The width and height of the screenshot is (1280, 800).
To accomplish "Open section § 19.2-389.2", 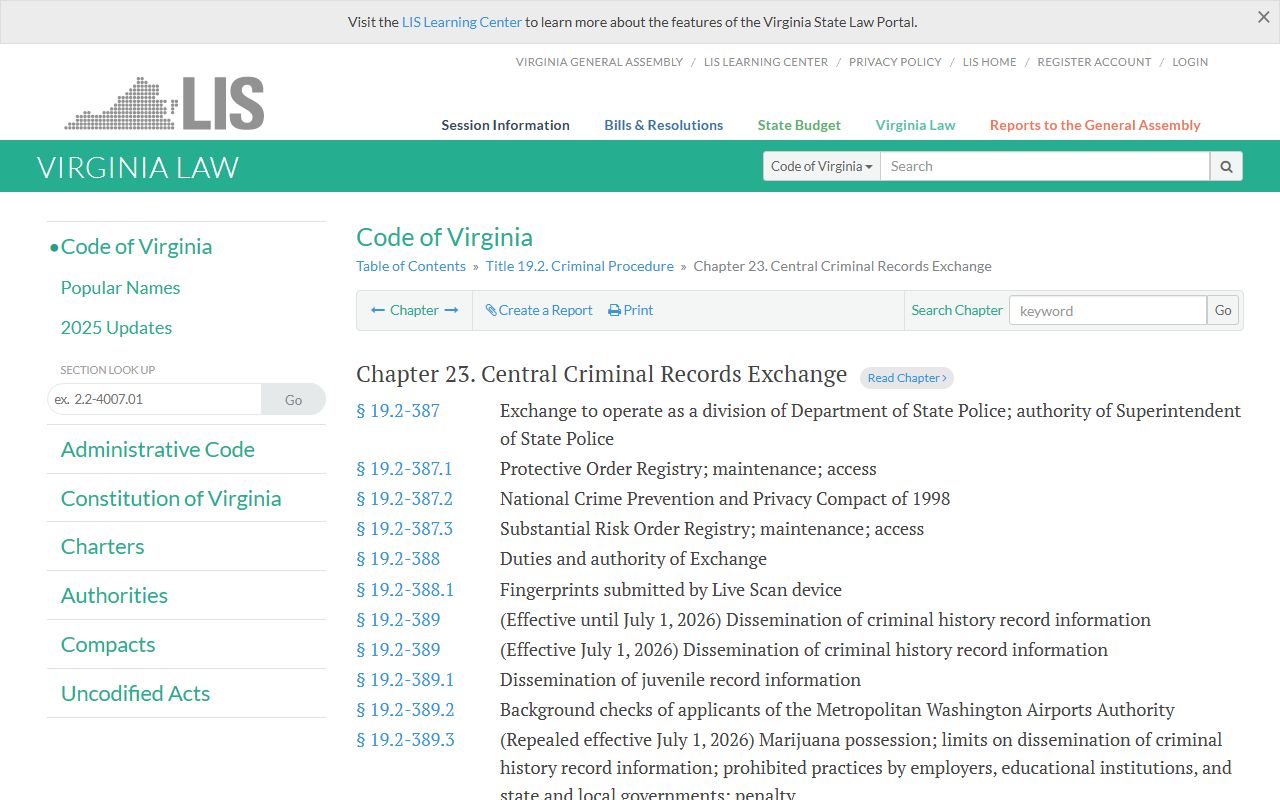I will pos(405,709).
